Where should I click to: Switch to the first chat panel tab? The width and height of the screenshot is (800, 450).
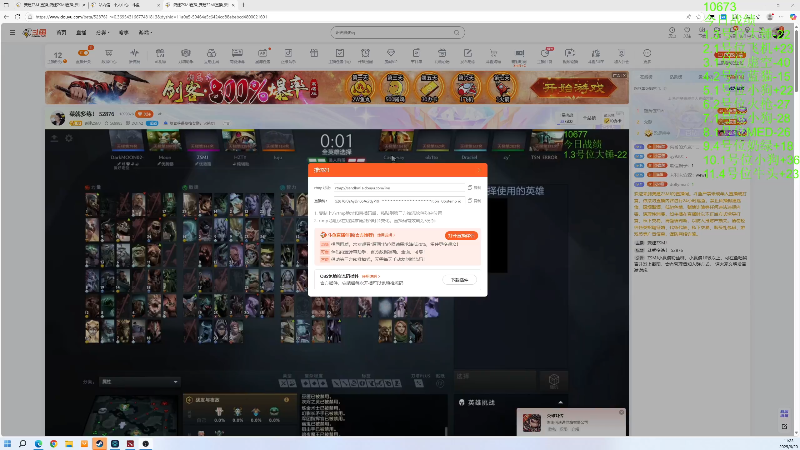pos(646,77)
